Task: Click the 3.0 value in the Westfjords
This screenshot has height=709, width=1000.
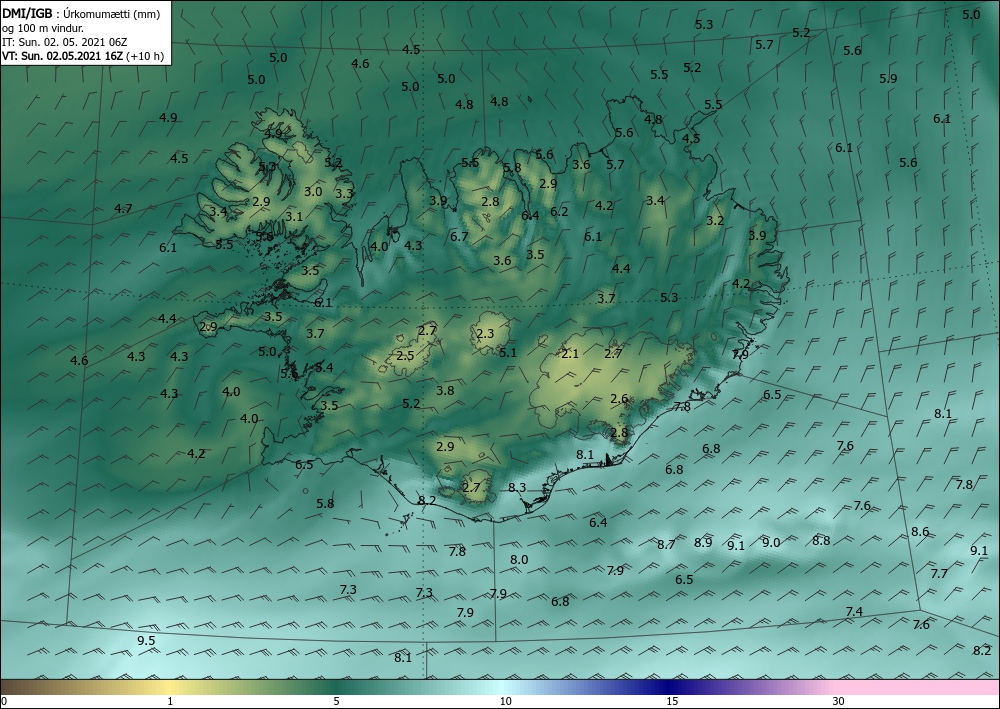Action: (x=313, y=191)
